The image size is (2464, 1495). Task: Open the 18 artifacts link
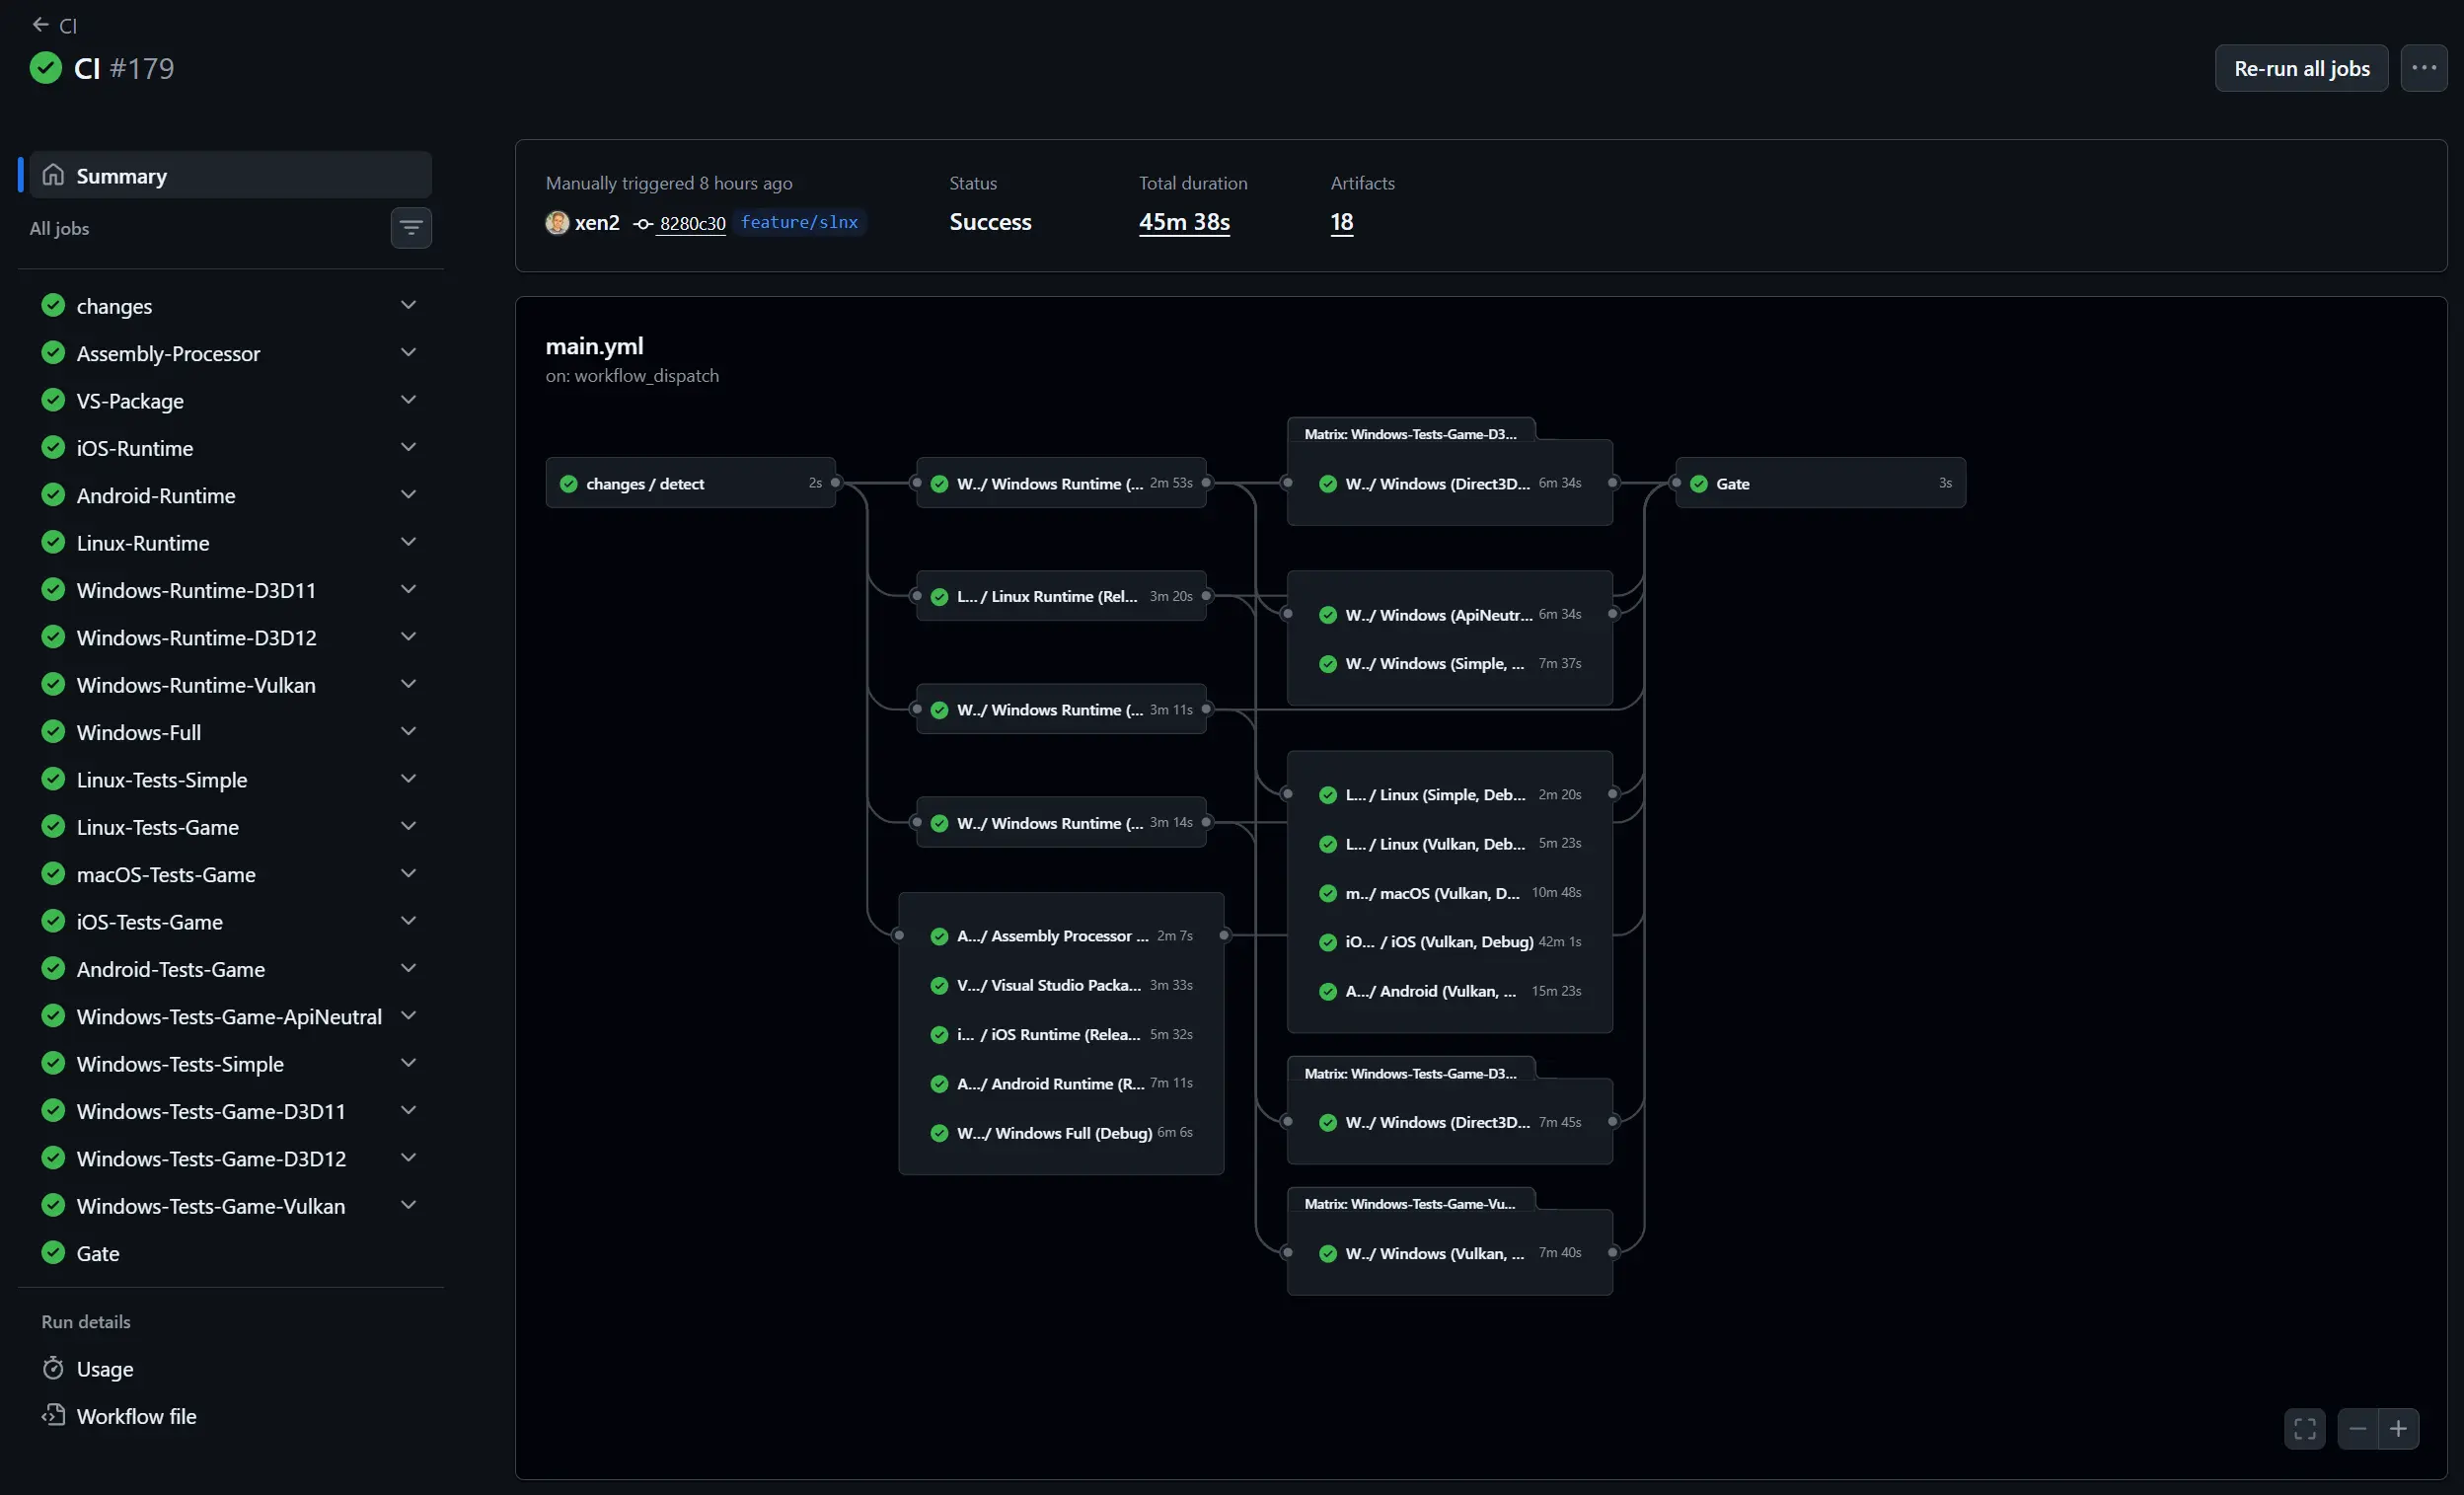tap(1341, 222)
